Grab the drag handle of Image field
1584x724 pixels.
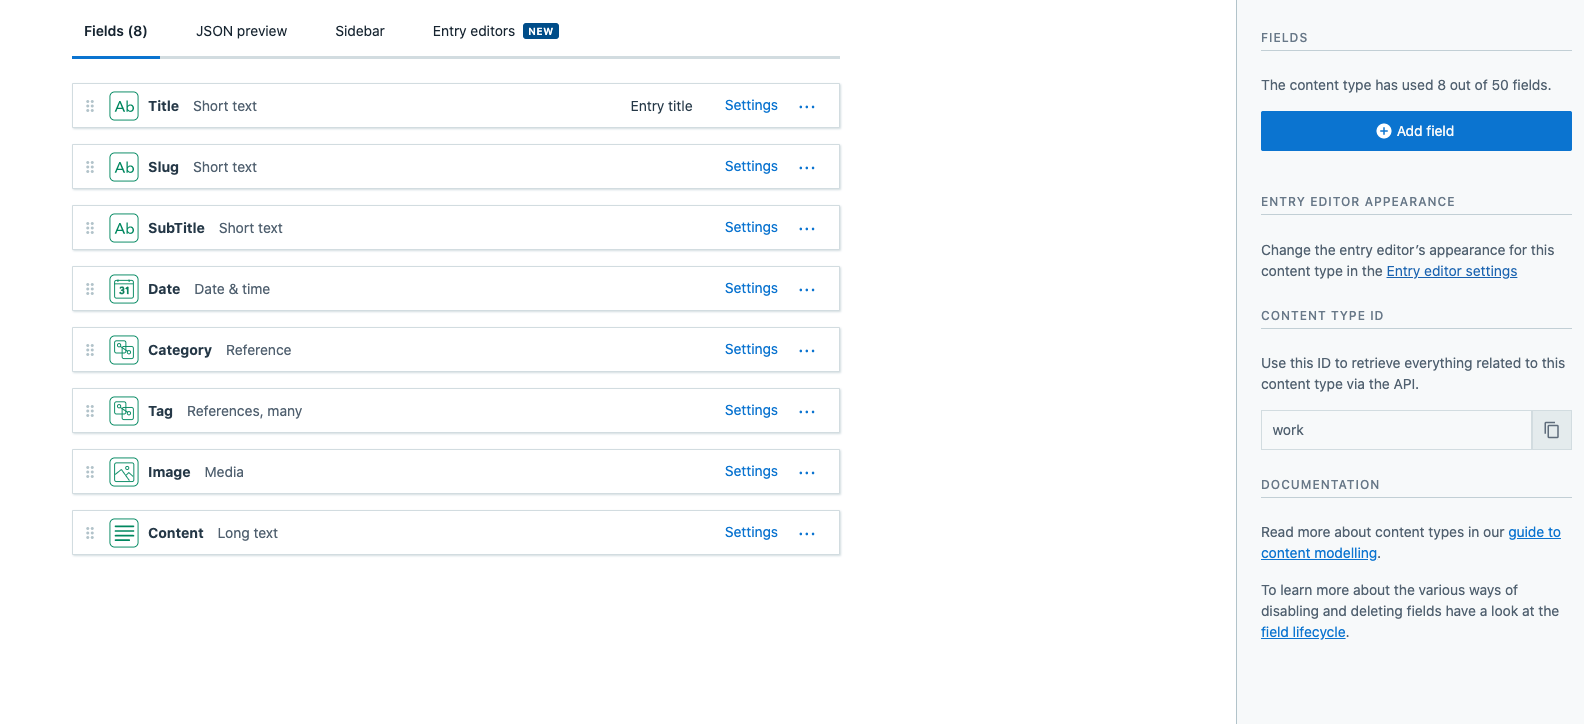(x=90, y=472)
